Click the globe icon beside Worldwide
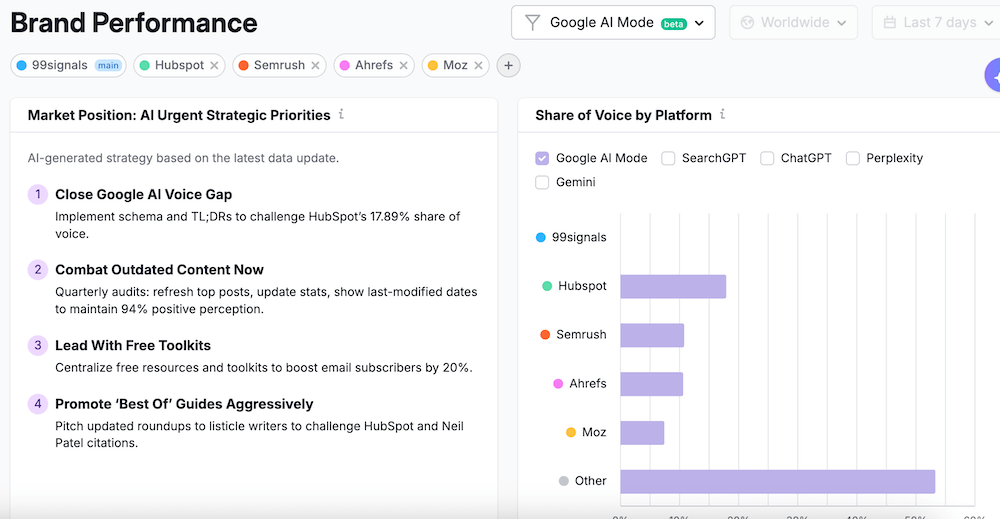Viewport: 1000px width, 519px height. point(747,23)
